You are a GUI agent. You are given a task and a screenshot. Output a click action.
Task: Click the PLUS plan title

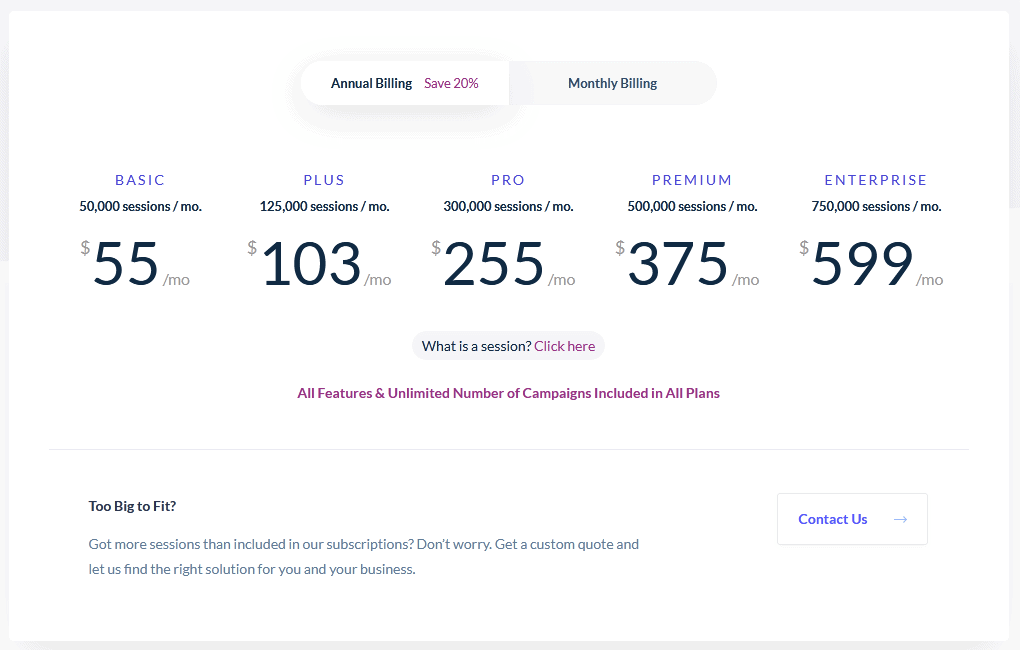(x=324, y=179)
